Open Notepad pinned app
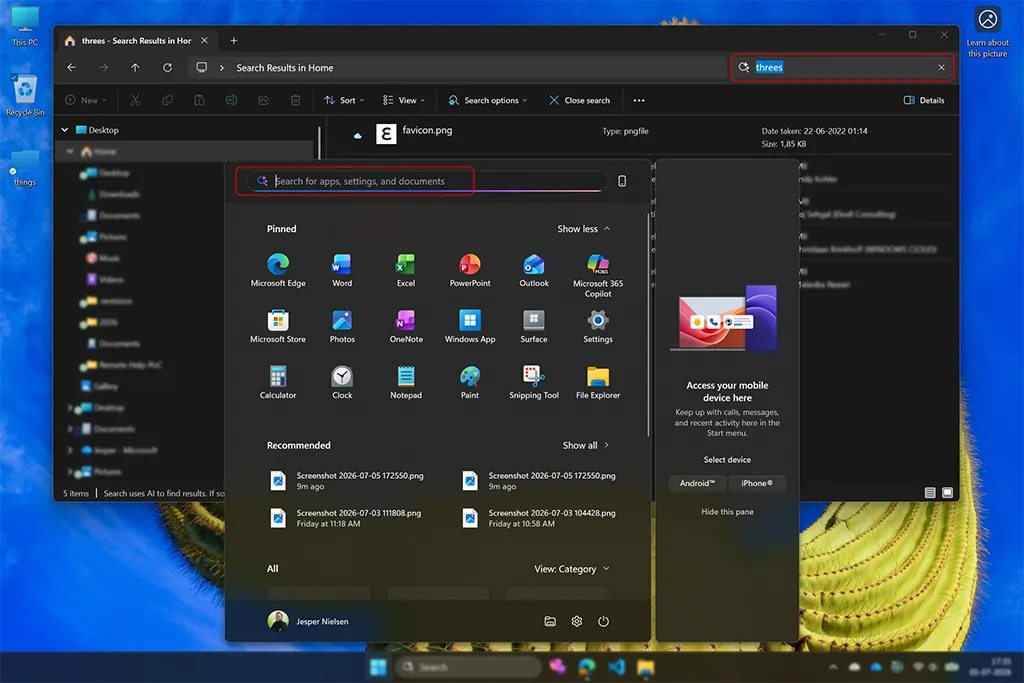This screenshot has width=1024, height=683. (x=406, y=382)
